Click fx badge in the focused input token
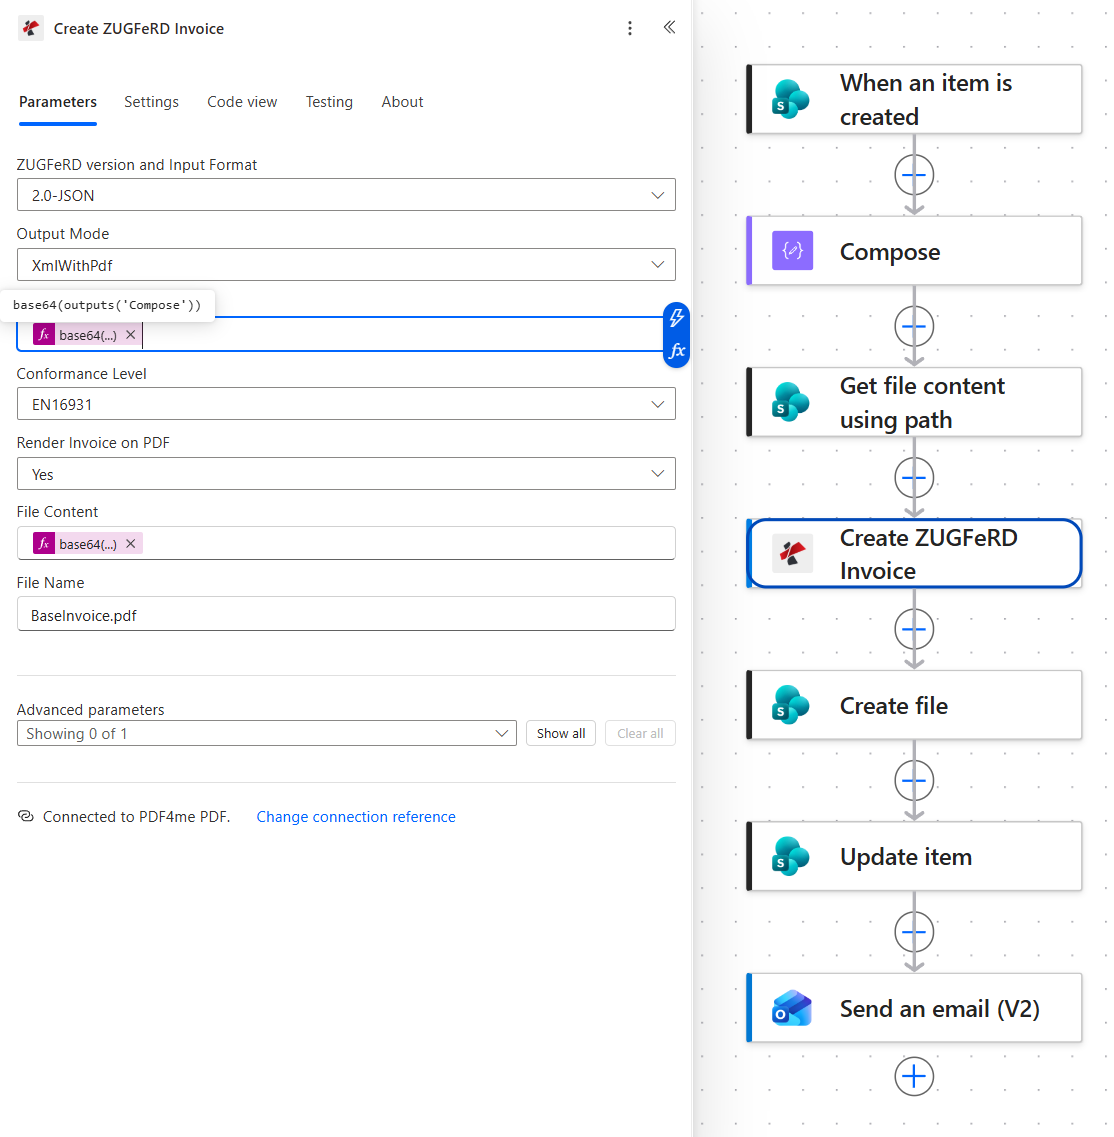The image size is (1114, 1137). (44, 335)
